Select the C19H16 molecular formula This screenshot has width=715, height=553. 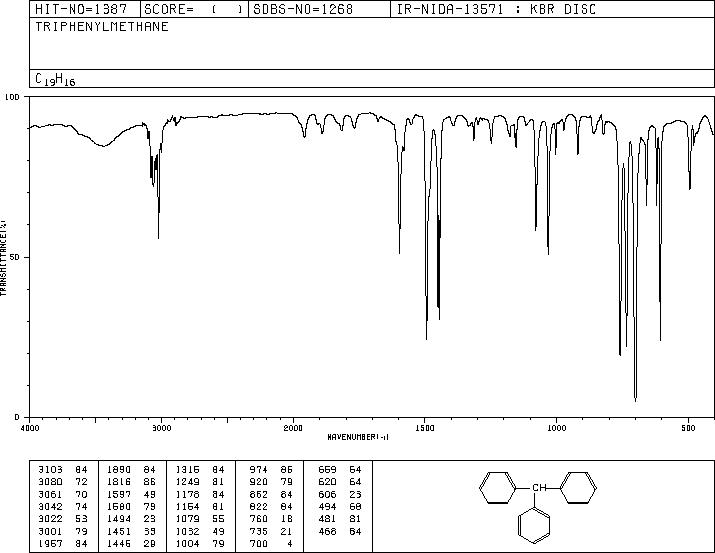tap(55, 79)
